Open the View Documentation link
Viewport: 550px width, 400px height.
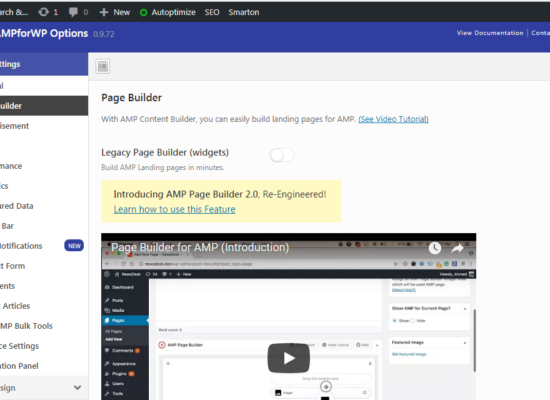tap(490, 33)
